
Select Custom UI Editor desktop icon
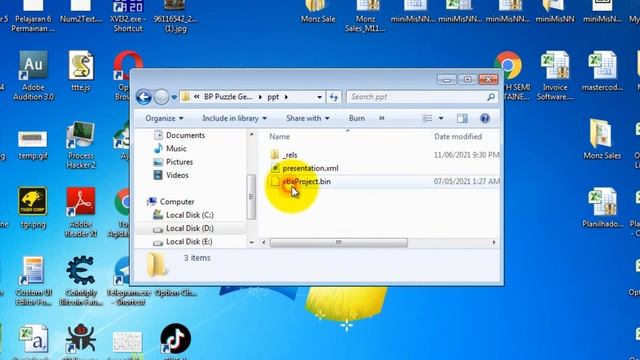(x=33, y=281)
